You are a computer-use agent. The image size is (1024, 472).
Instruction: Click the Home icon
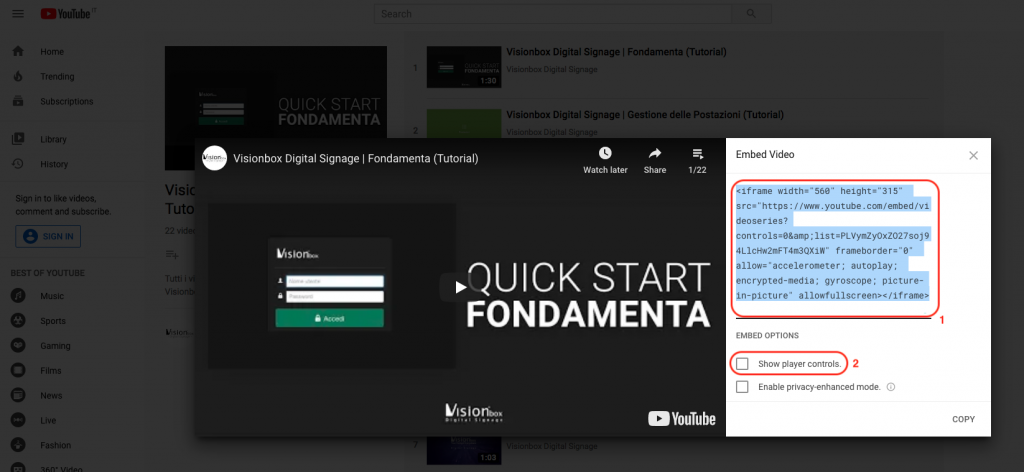[x=18, y=52]
